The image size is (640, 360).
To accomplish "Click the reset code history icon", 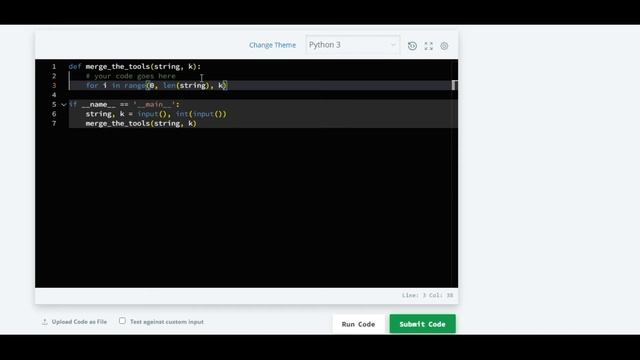I will pyautogui.click(x=412, y=46).
